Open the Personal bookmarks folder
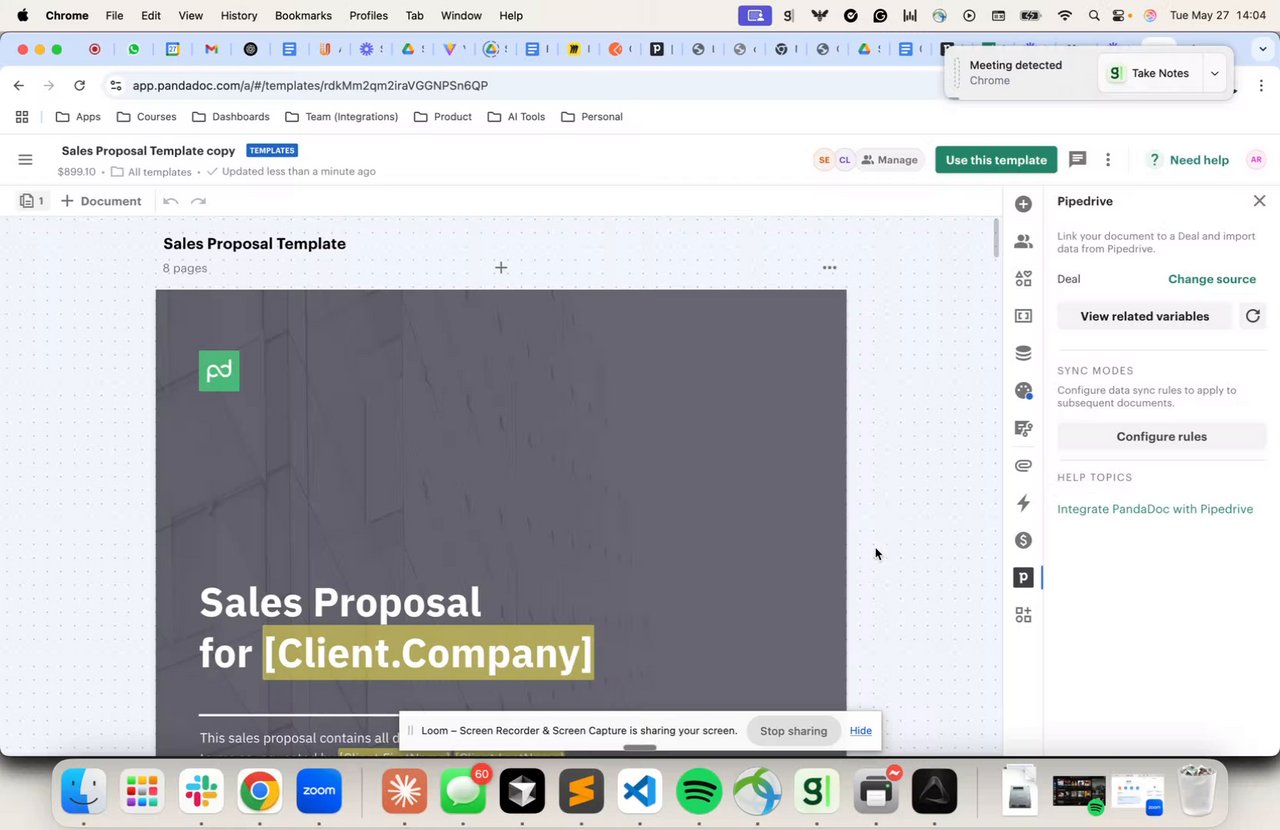The image size is (1280, 830). [x=592, y=117]
